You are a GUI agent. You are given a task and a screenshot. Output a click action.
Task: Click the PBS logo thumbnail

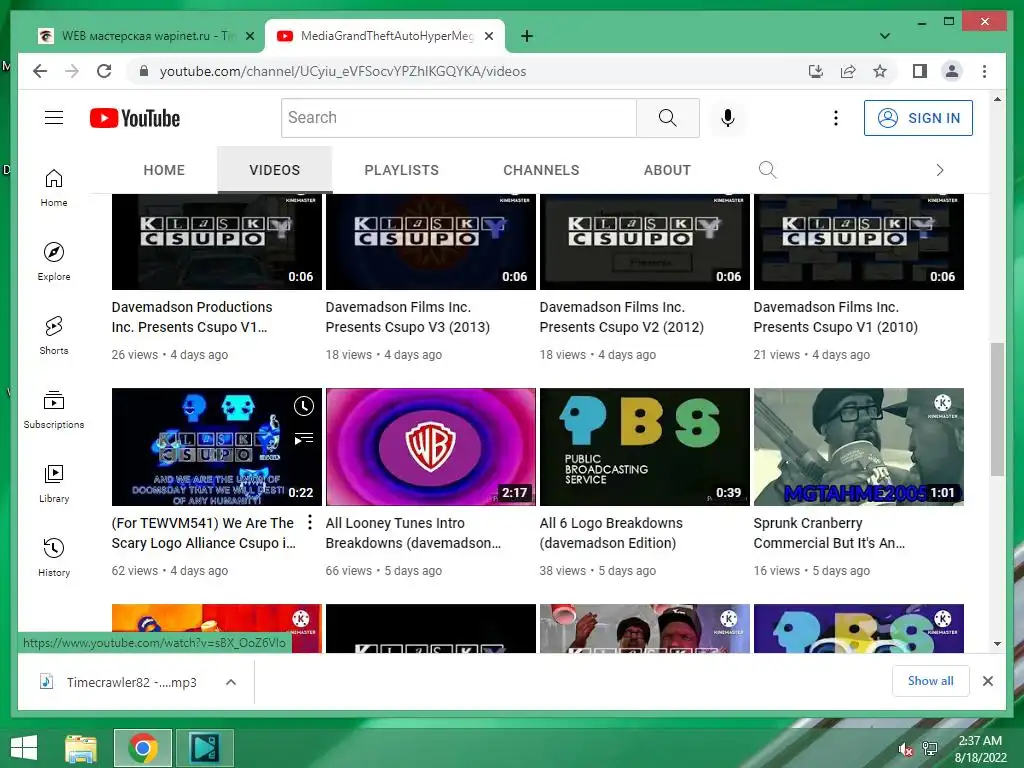[x=645, y=447]
